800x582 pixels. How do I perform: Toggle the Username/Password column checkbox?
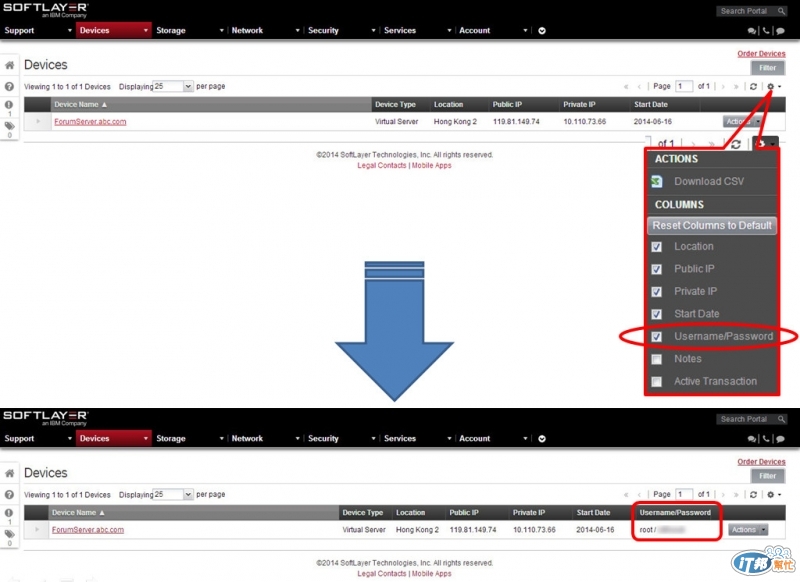[657, 337]
